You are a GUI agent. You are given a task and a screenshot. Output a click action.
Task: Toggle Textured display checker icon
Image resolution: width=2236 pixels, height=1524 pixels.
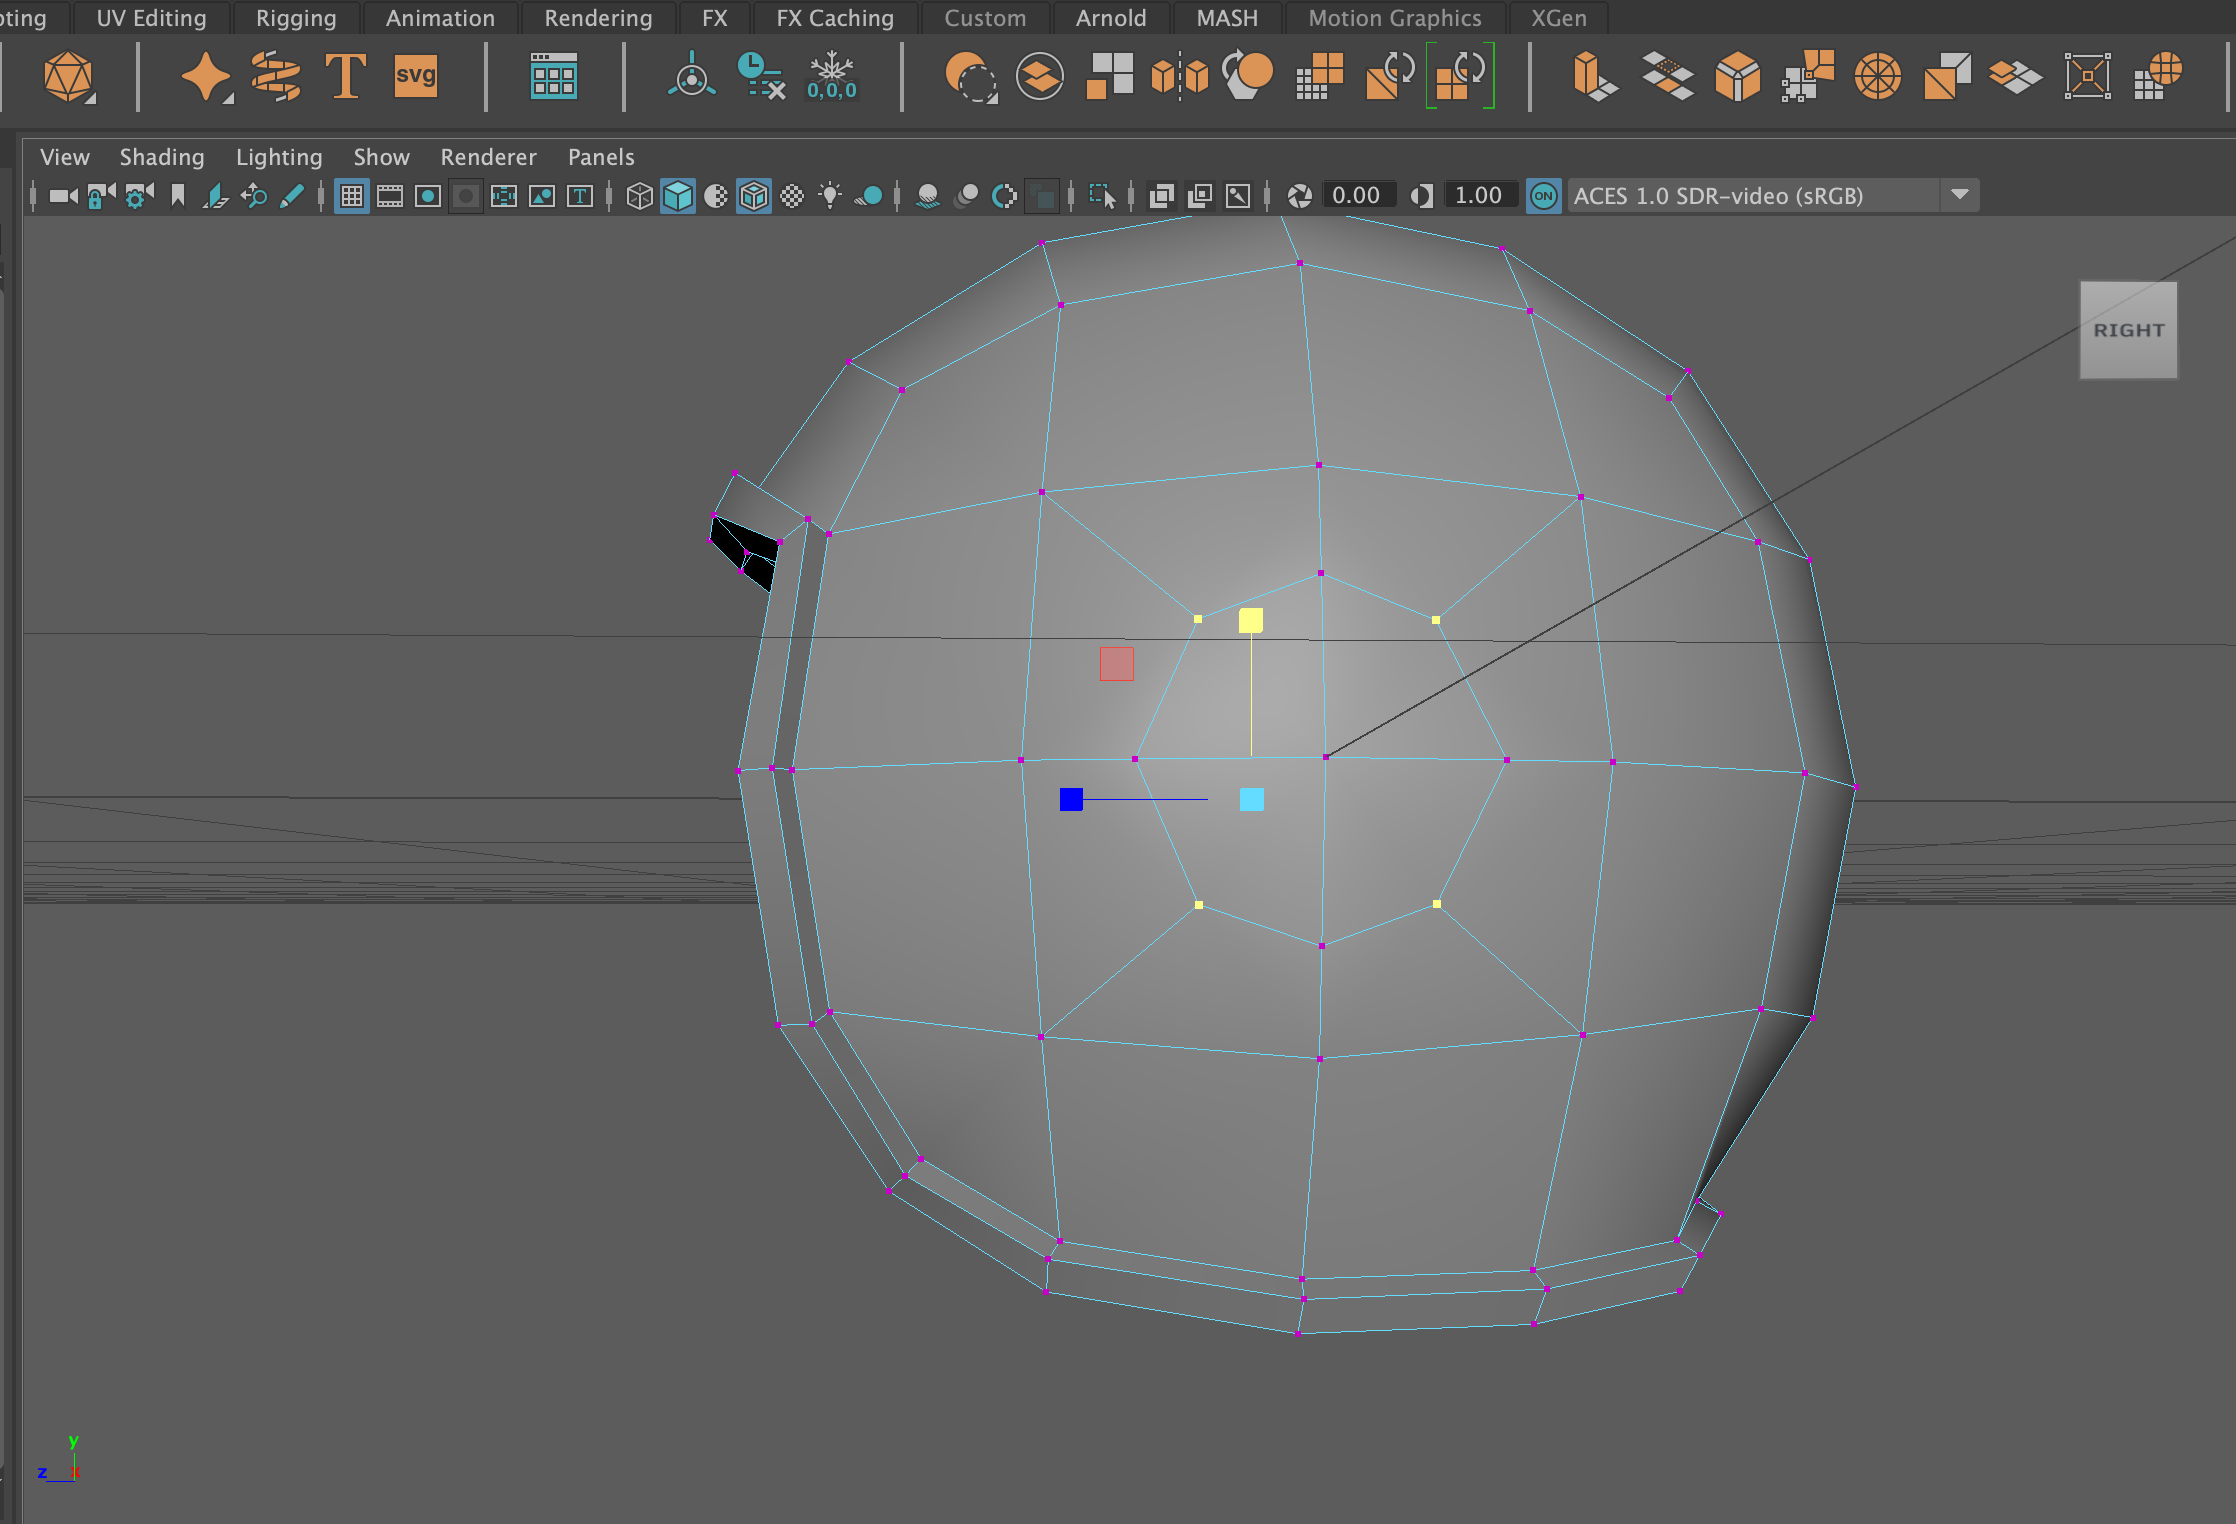pos(792,196)
